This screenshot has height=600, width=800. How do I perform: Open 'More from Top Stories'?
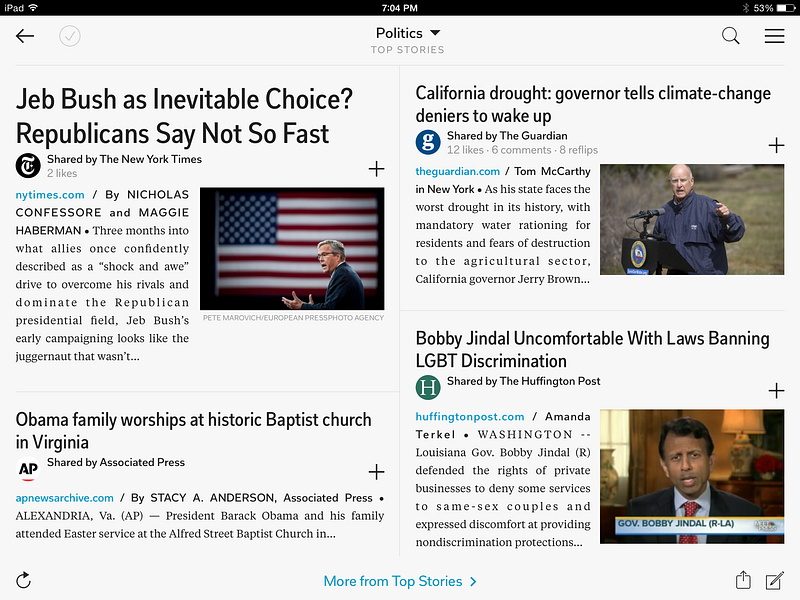pyautogui.click(x=400, y=581)
